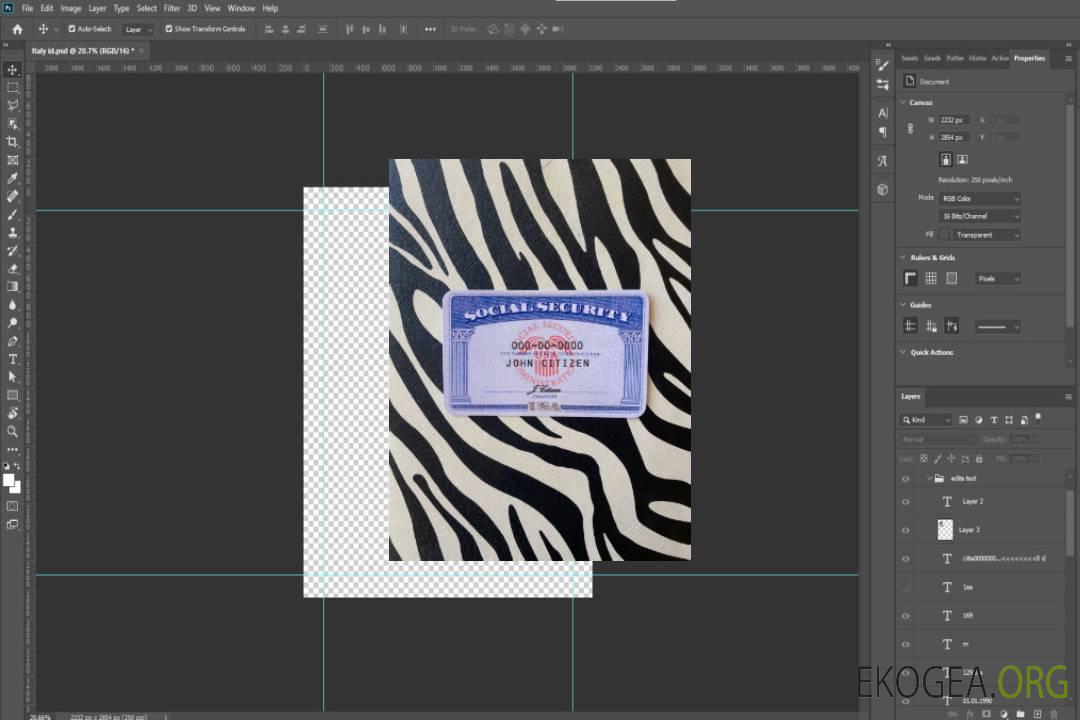Viewport: 1080px width, 720px height.
Task: Hide the '169' text layer
Action: 906,616
